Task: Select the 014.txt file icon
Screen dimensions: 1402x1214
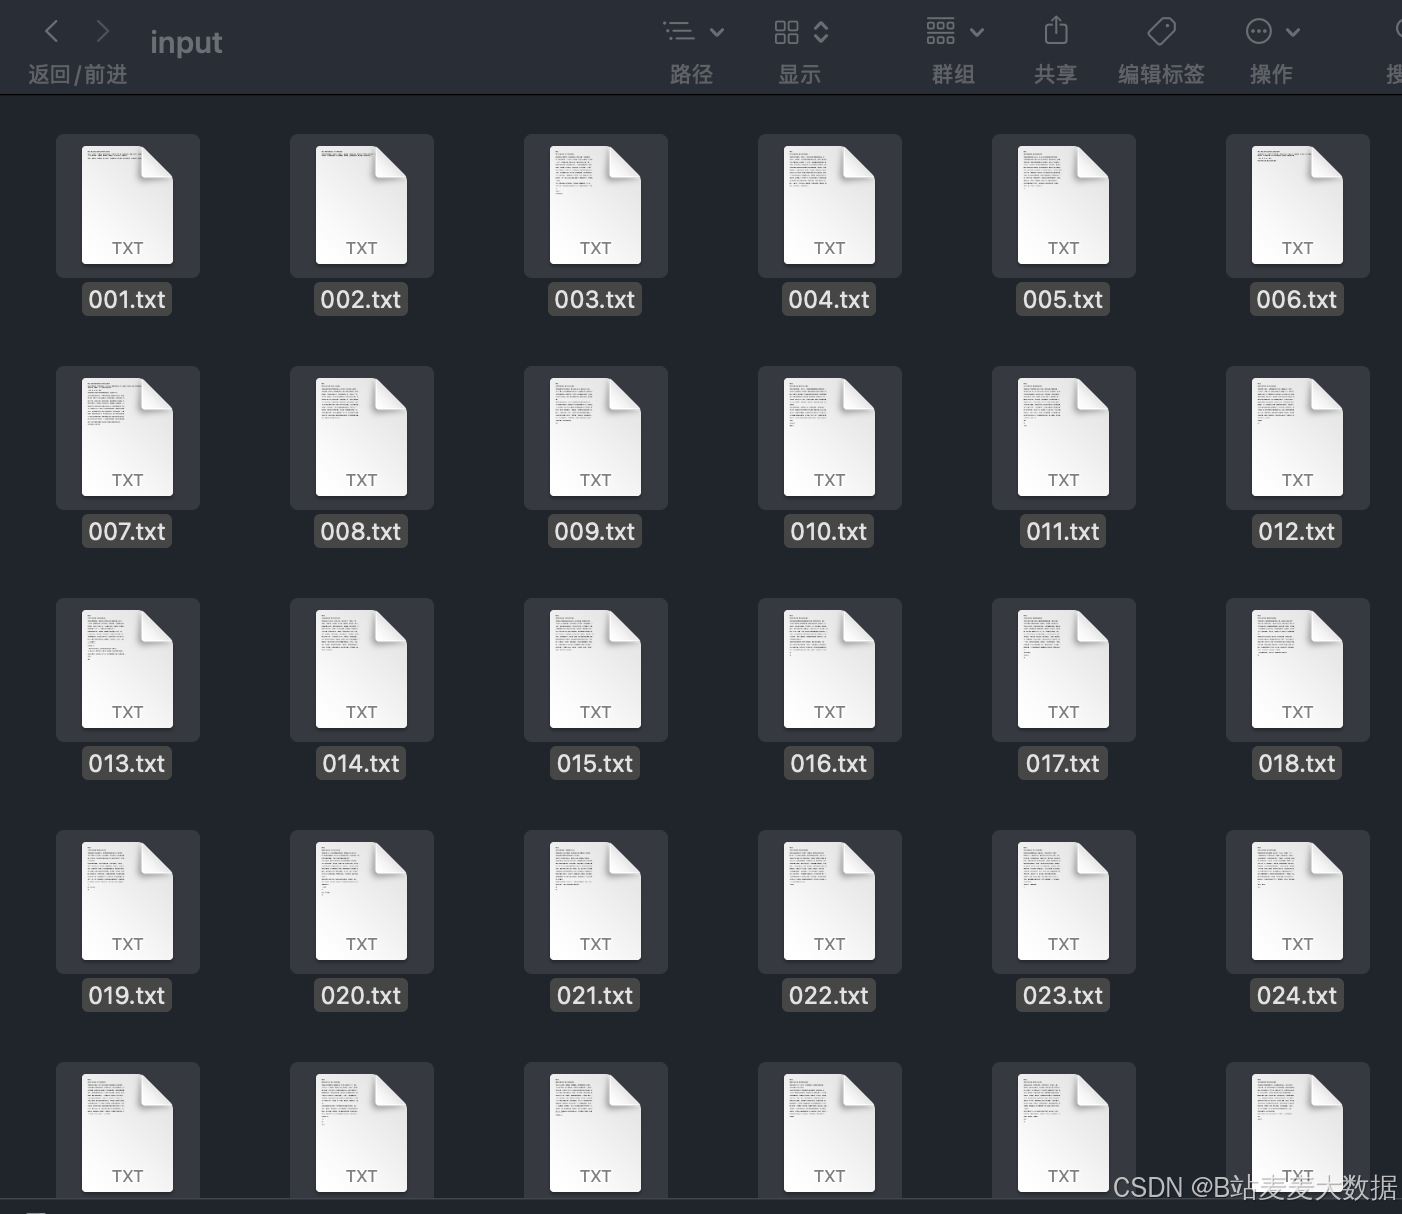Action: pos(362,669)
